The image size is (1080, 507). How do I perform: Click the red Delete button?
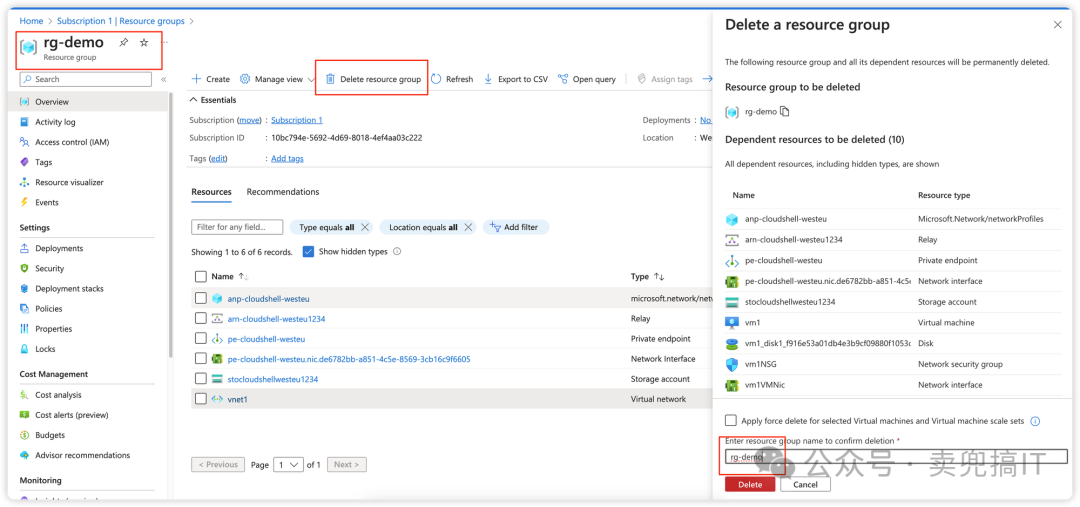[x=750, y=484]
